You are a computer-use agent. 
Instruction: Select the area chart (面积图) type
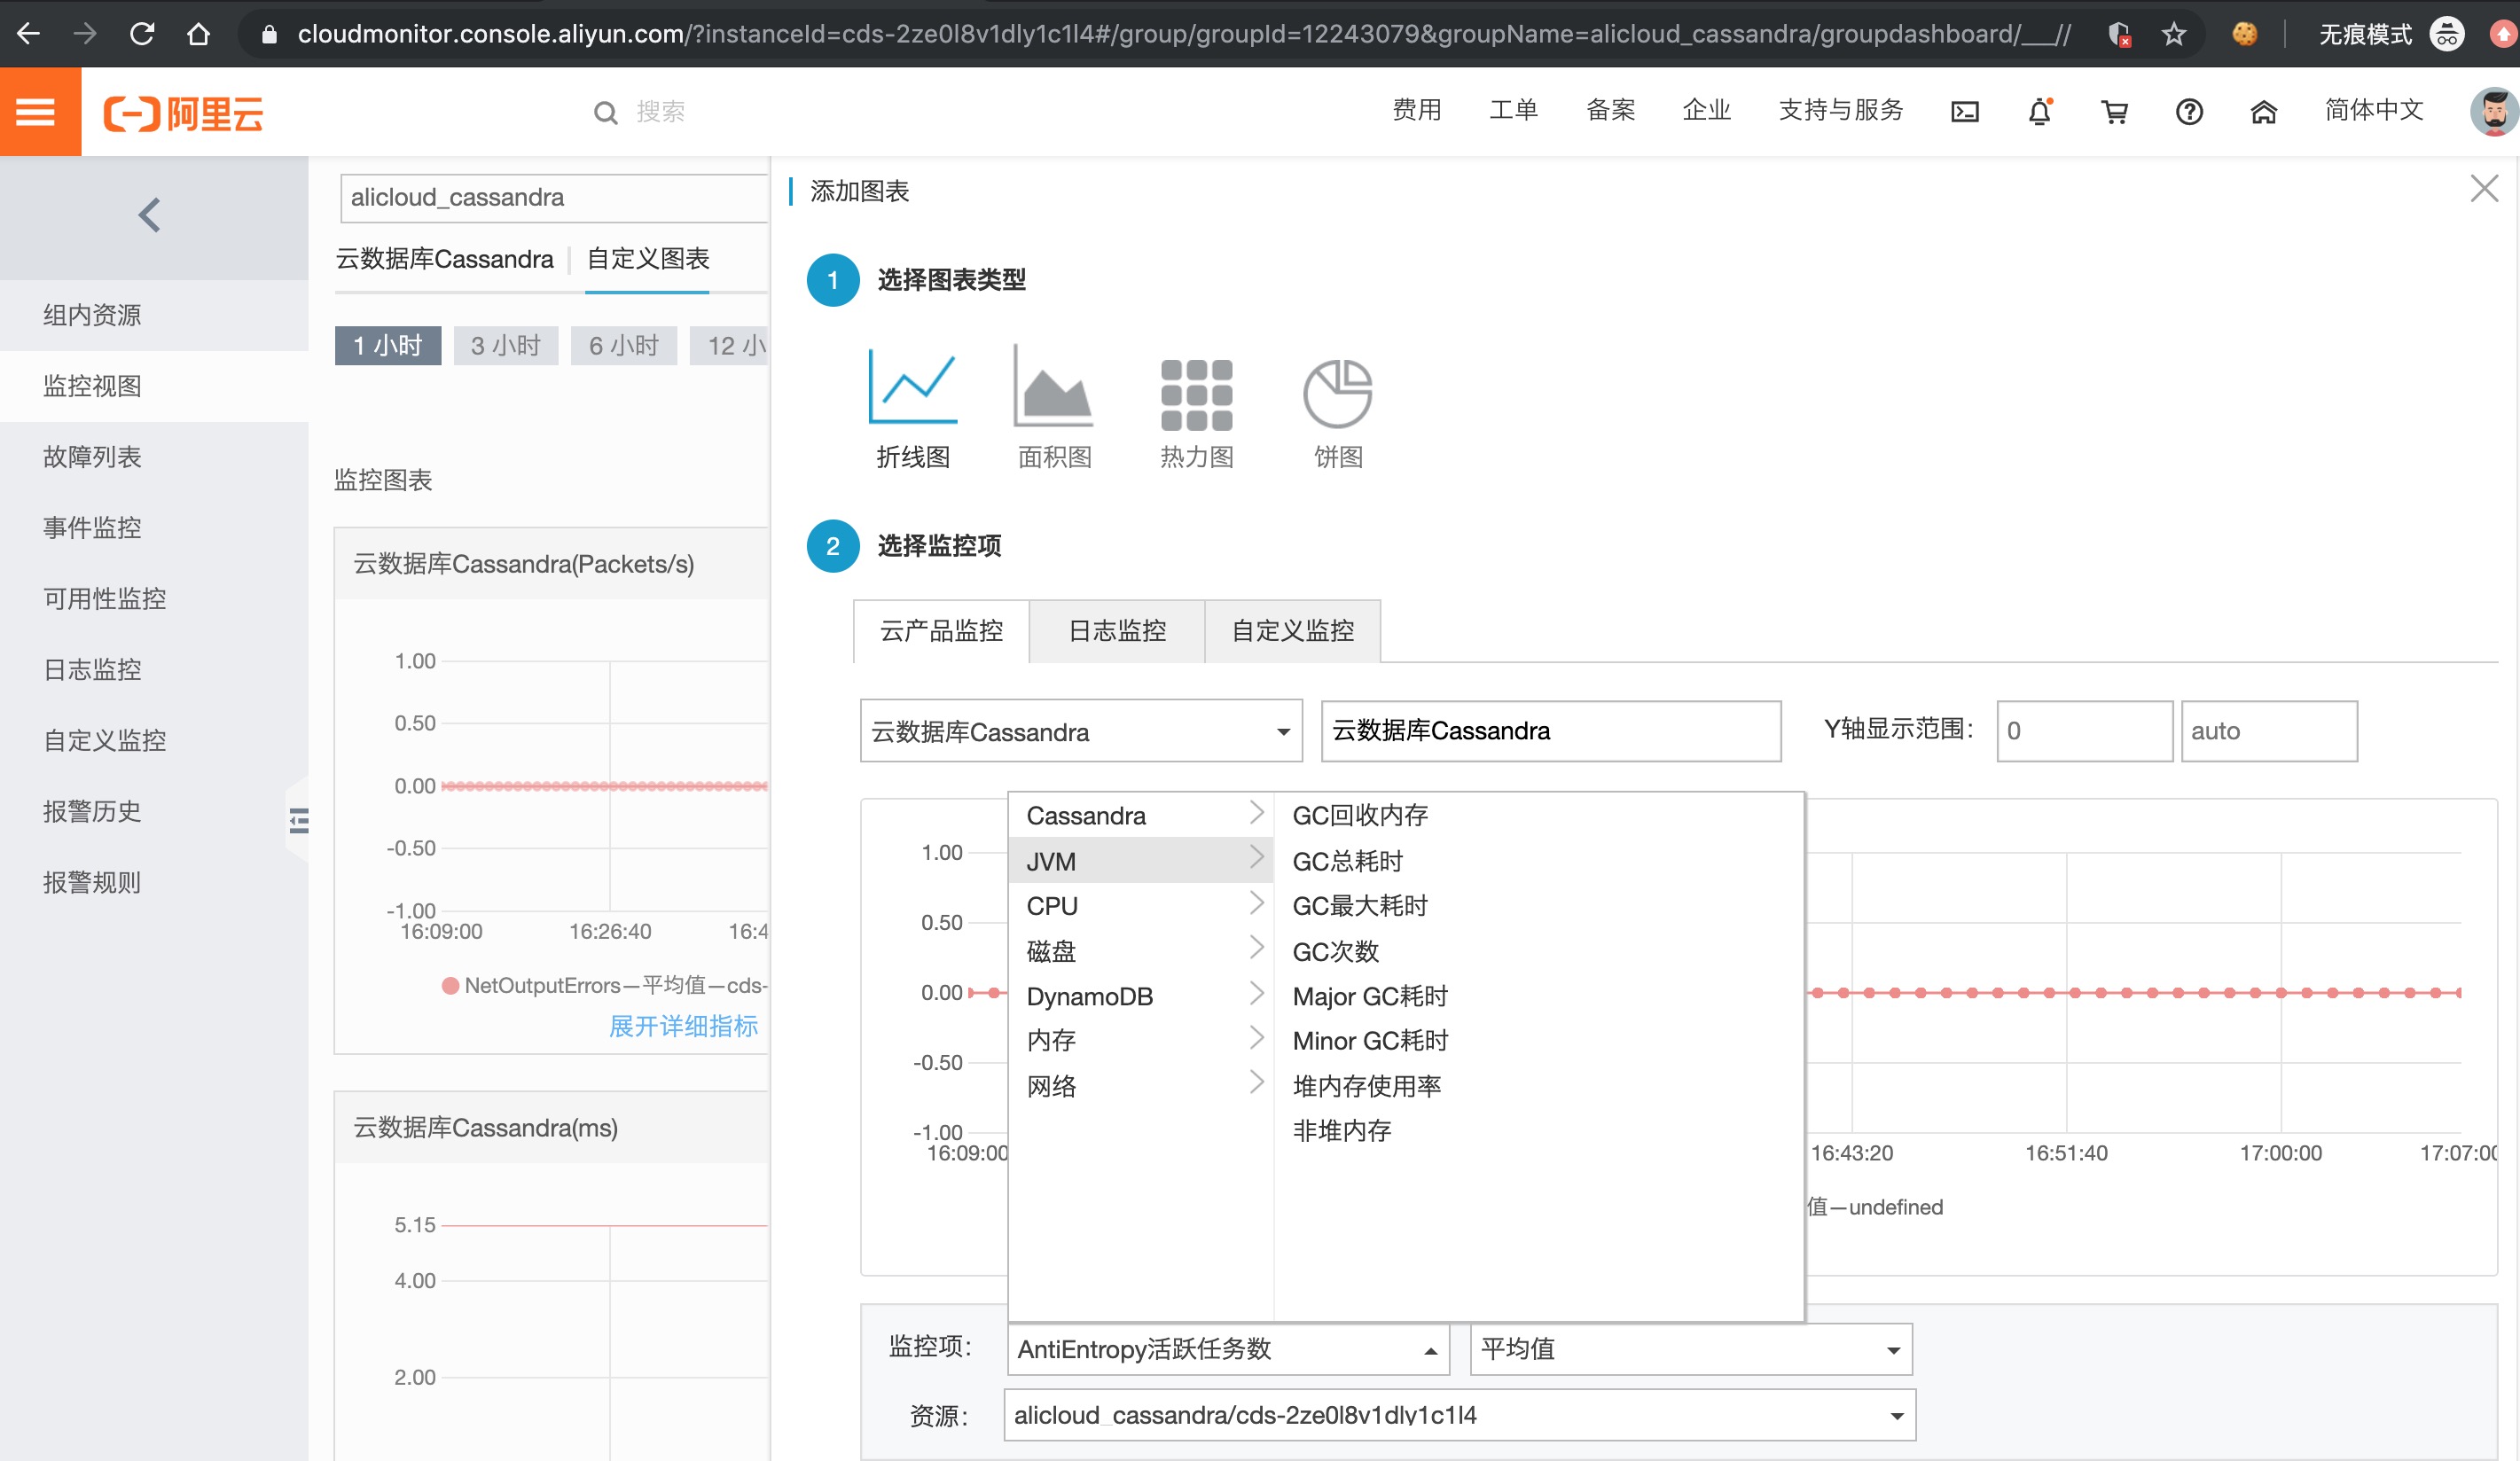(1054, 410)
